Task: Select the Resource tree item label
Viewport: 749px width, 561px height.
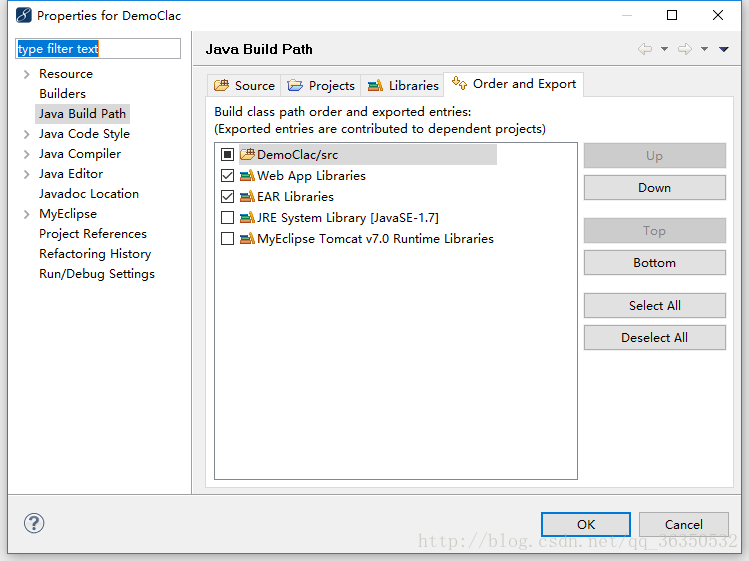Action: point(66,74)
